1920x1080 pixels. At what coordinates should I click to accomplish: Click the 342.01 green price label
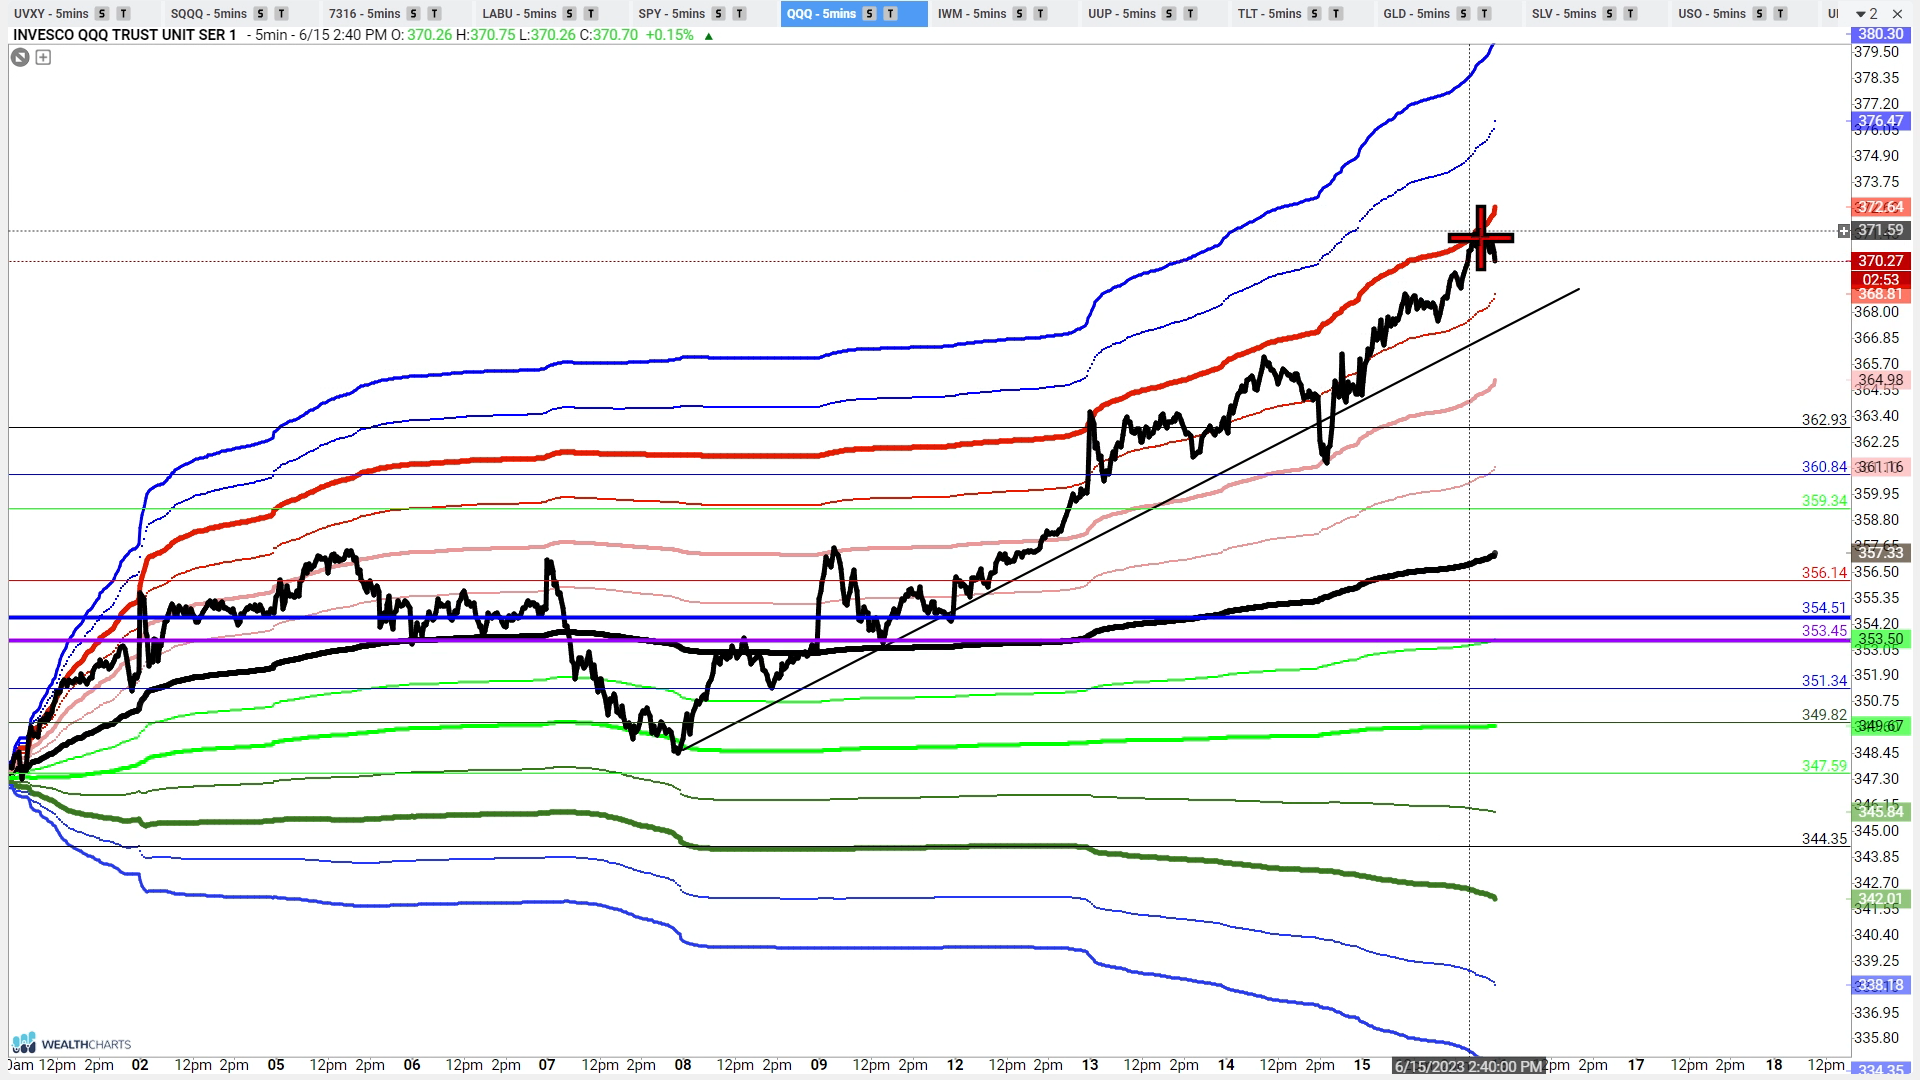click(x=1880, y=899)
